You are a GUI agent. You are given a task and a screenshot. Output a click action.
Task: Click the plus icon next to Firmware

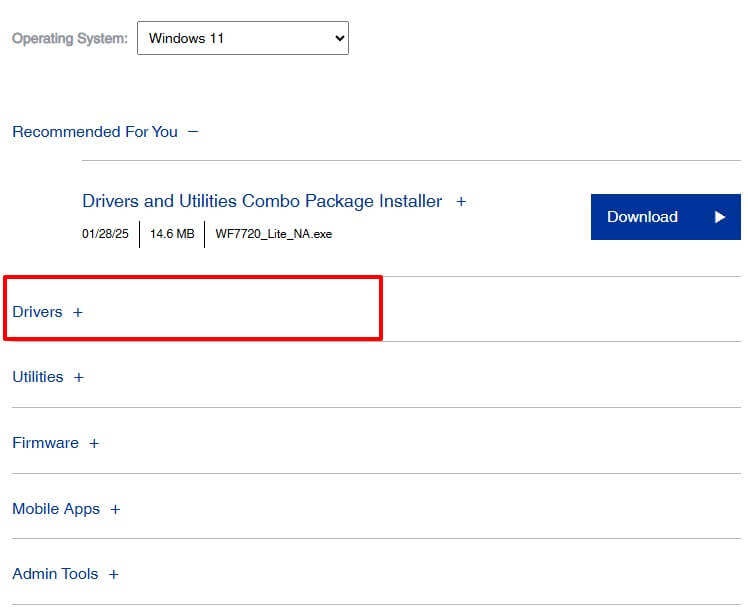(x=94, y=443)
